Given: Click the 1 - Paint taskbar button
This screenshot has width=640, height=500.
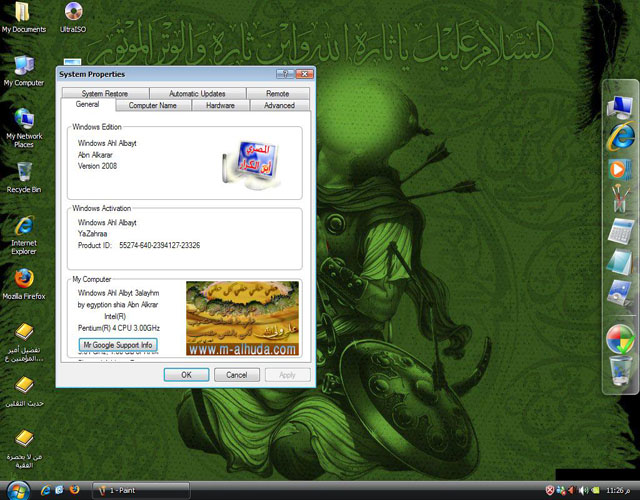Looking at the screenshot, I should (141, 490).
